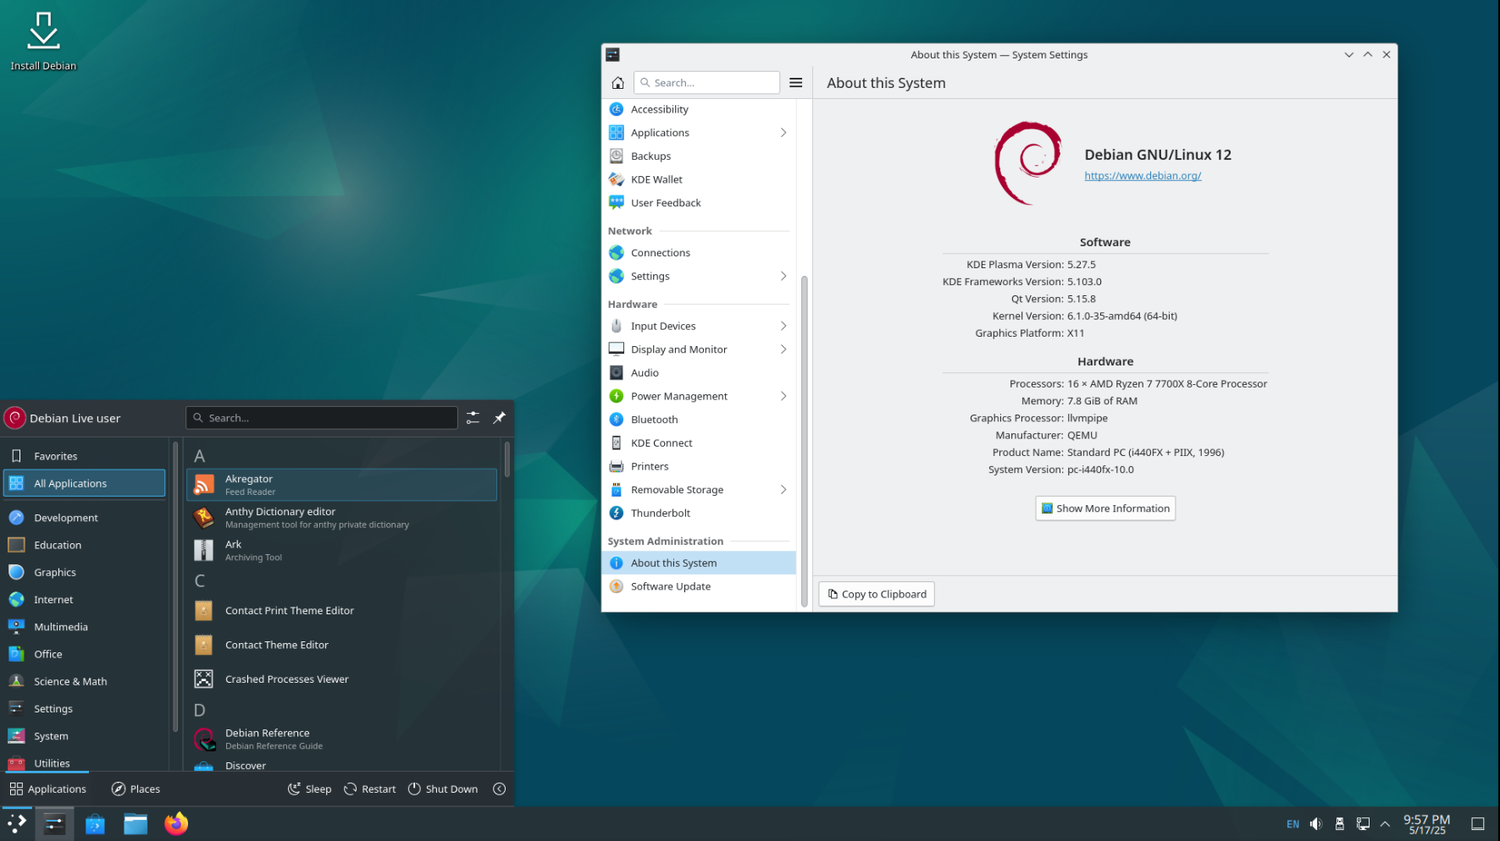The image size is (1500, 841).
Task: Click the Copy to Clipboard button
Action: [x=877, y=594]
